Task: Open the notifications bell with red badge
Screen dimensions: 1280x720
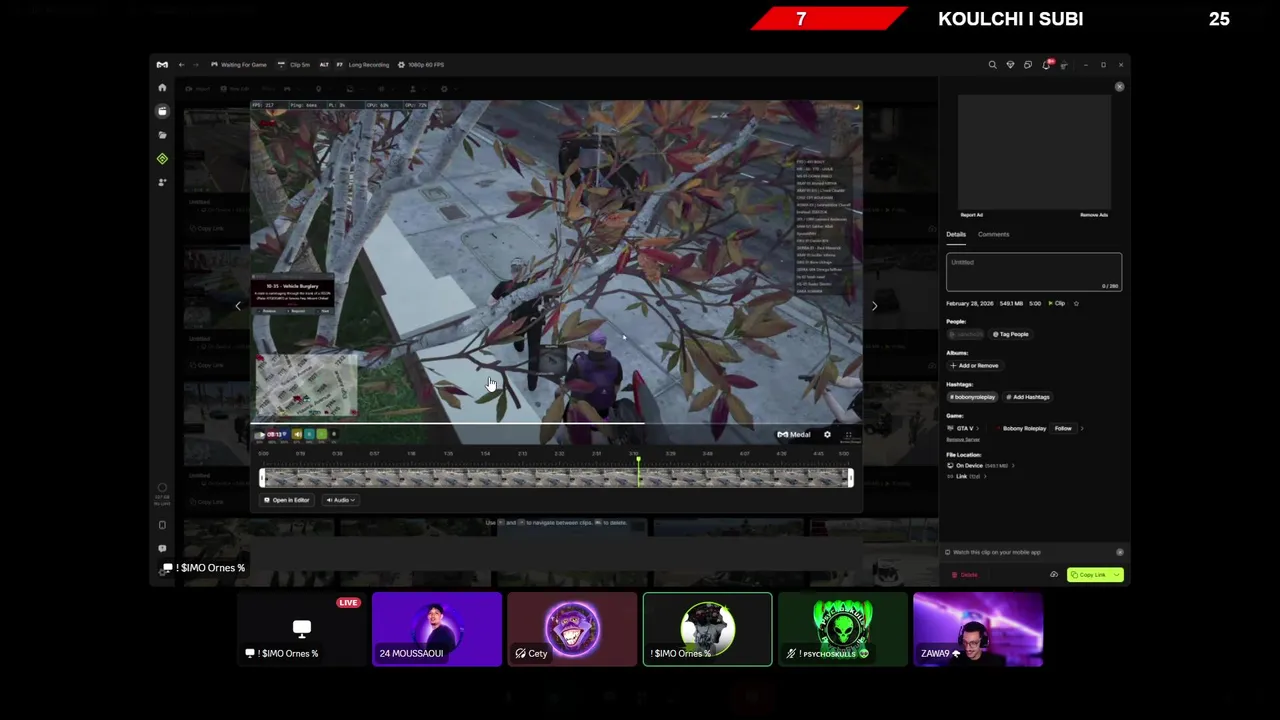Action: click(1047, 65)
